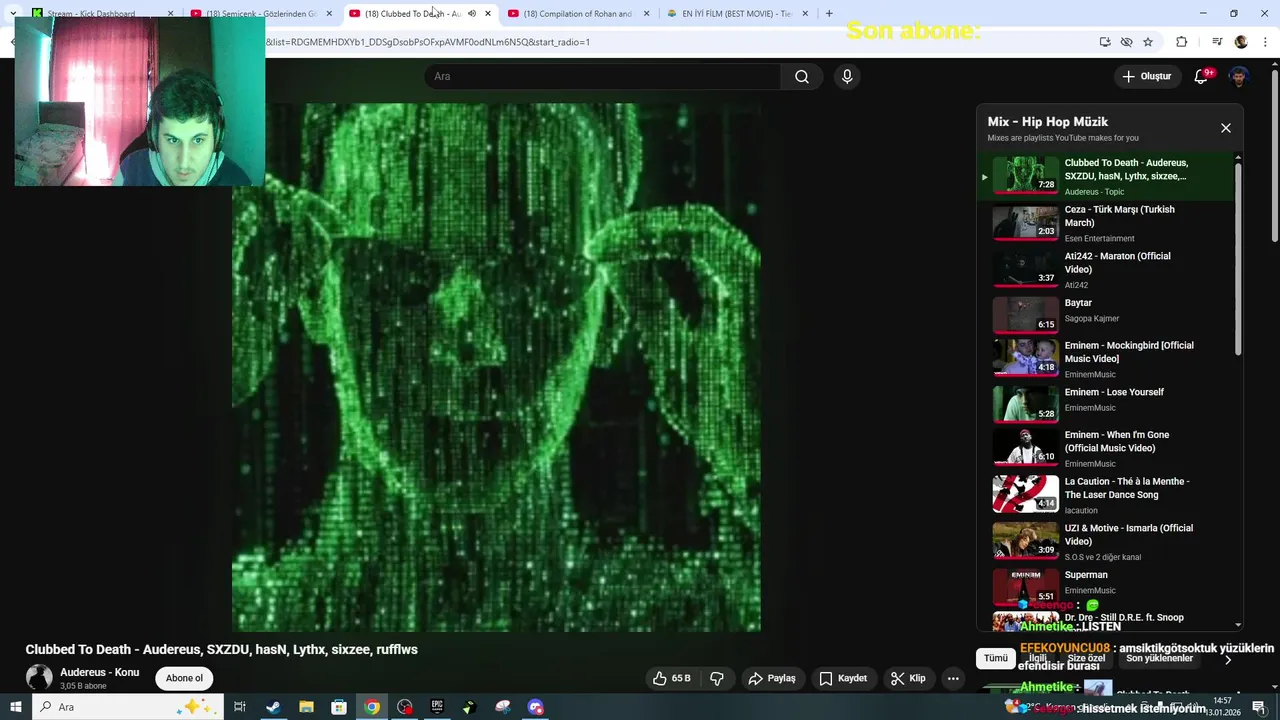Focus the Windows taskbar Ara search box

tap(128, 707)
